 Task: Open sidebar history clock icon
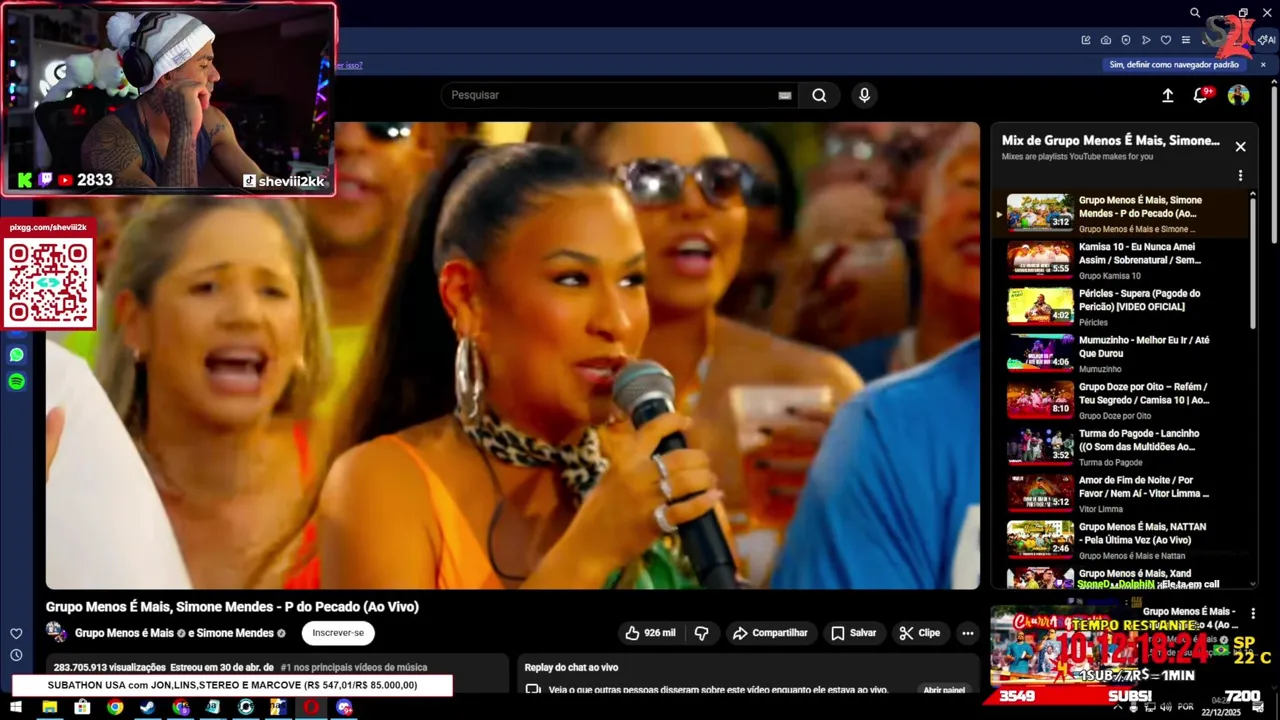(x=16, y=655)
